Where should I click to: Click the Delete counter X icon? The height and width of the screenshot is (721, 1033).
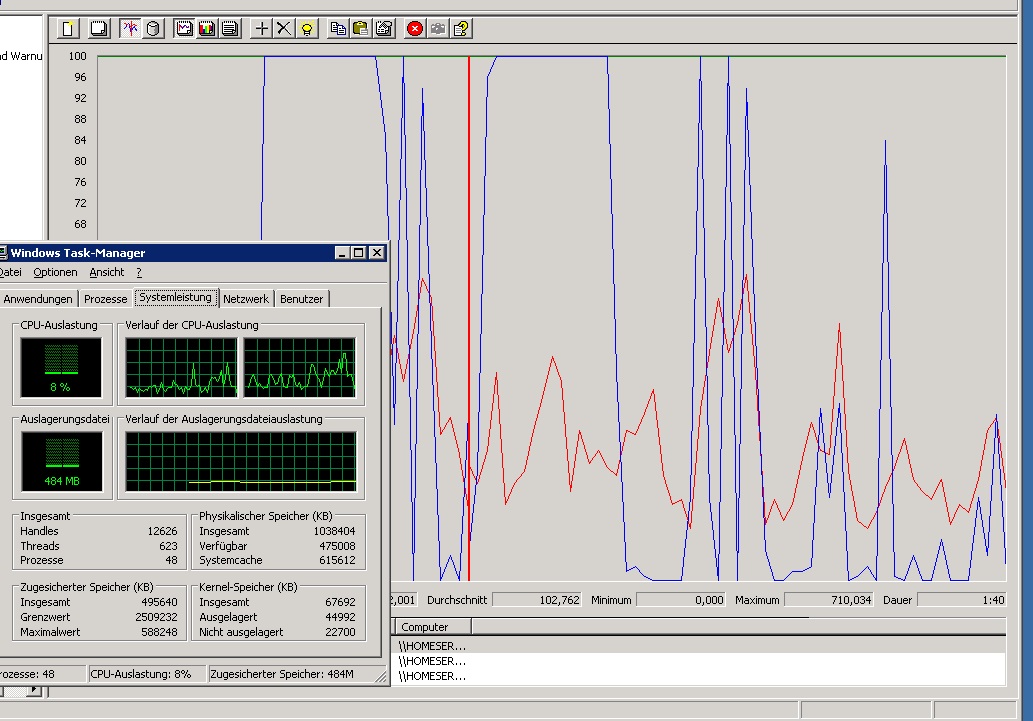coord(284,28)
